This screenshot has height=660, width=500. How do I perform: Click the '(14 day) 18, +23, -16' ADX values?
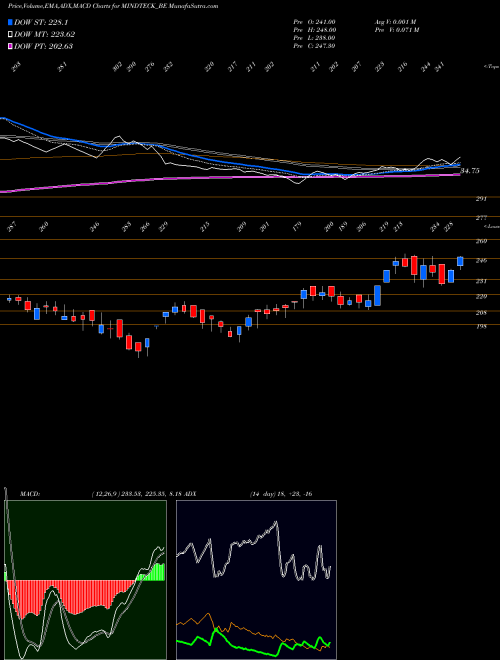click(x=281, y=494)
